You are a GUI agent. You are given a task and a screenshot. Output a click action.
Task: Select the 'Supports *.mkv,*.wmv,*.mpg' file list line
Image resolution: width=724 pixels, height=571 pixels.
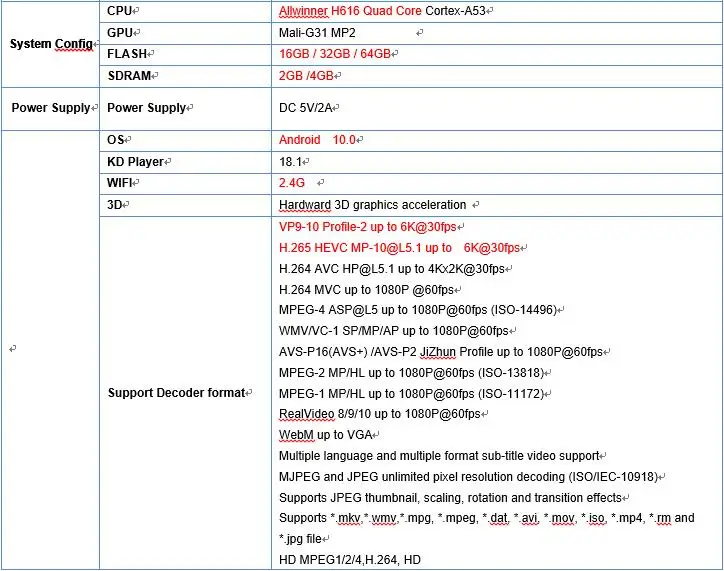(x=487, y=518)
